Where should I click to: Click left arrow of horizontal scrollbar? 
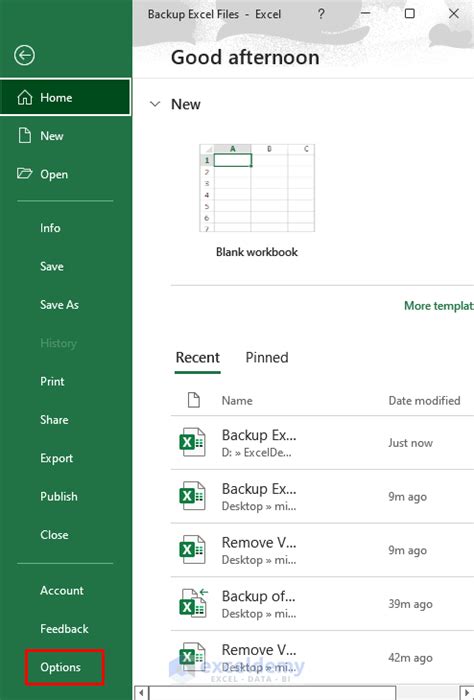(141, 693)
